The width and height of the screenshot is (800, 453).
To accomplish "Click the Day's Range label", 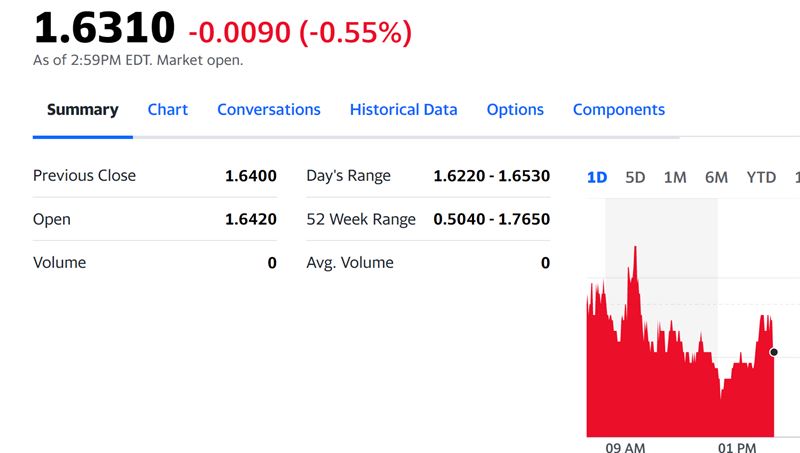I will (x=348, y=176).
